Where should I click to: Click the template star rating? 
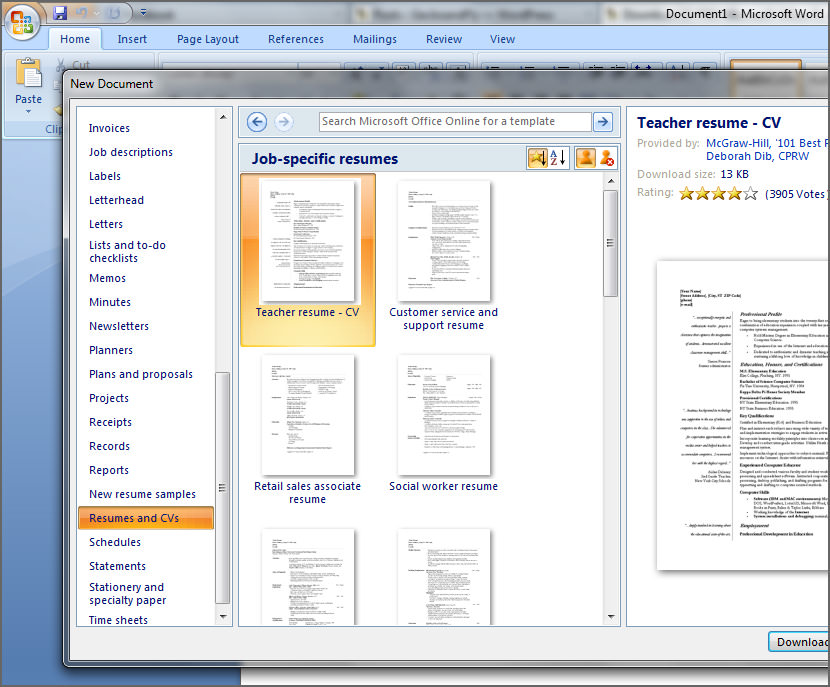718,193
